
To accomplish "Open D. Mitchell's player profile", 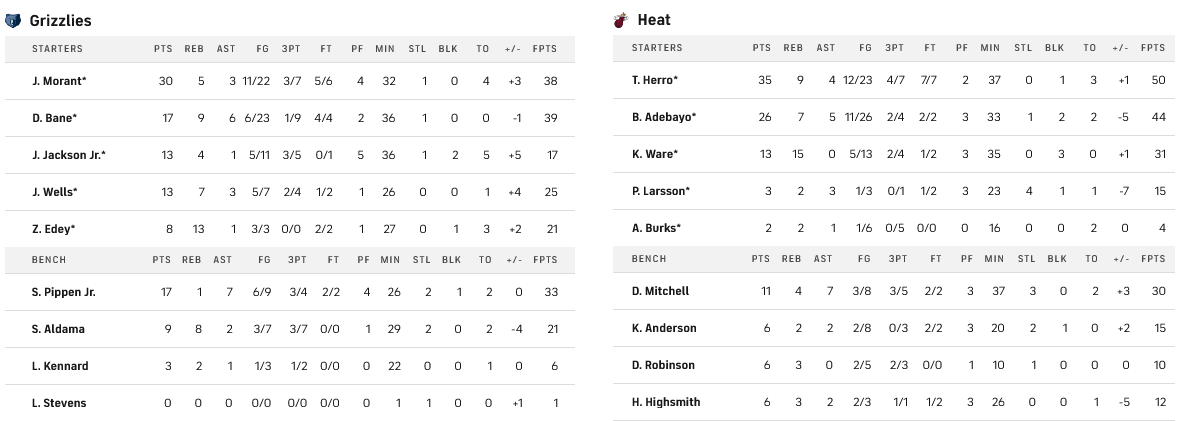I will pyautogui.click(x=660, y=291).
